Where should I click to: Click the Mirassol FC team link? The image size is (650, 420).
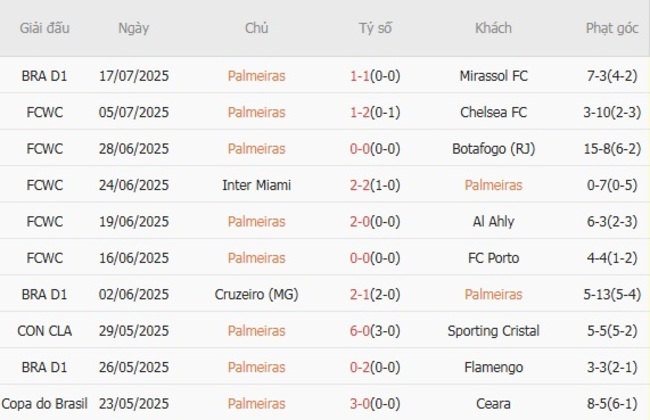(x=493, y=75)
